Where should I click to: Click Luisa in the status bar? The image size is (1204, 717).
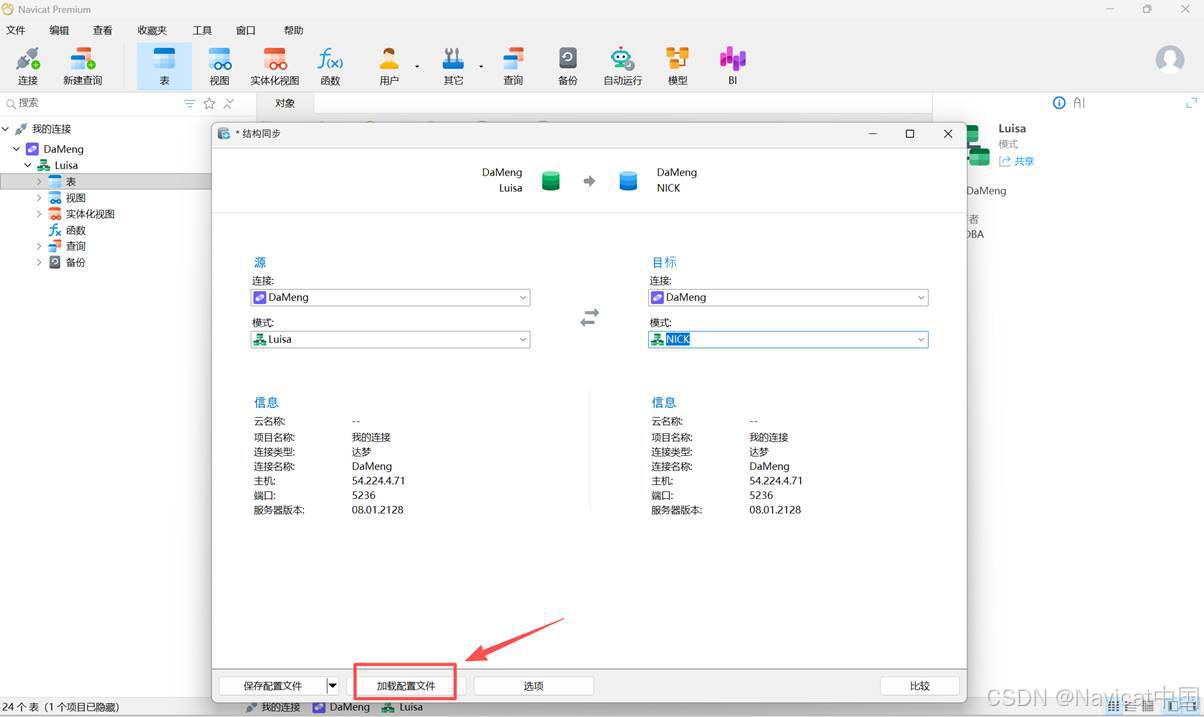click(x=402, y=707)
